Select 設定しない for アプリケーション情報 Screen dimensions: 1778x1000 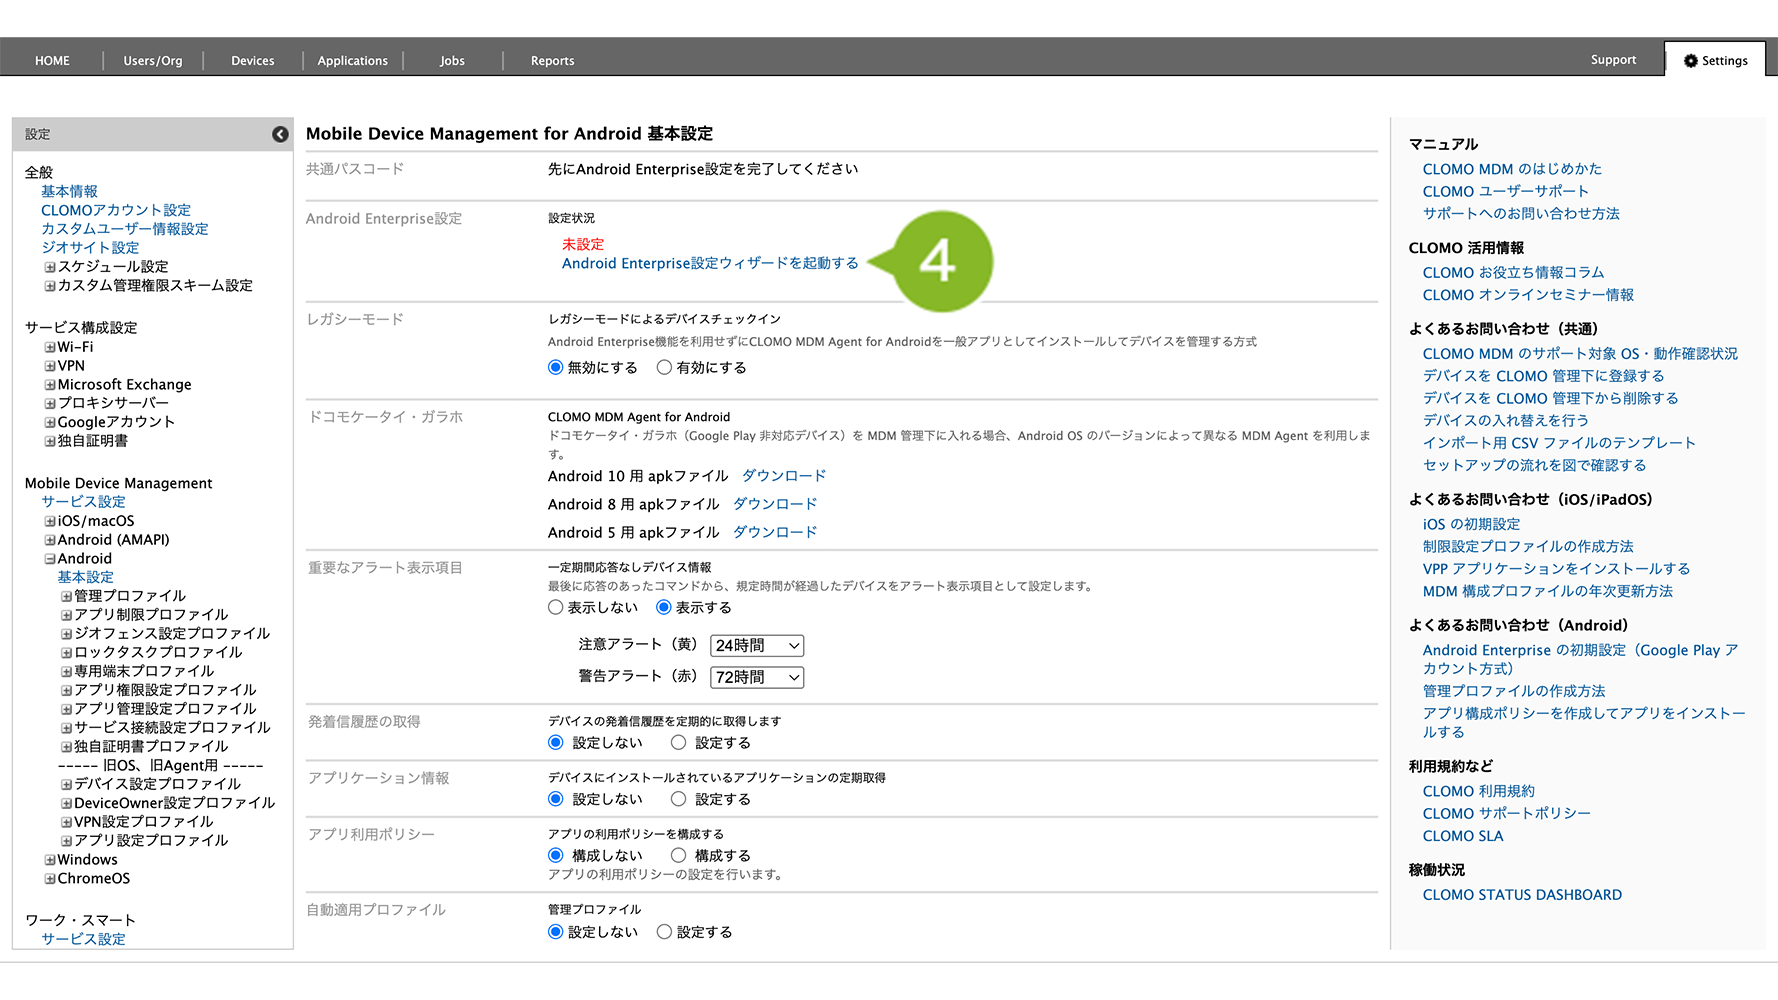[556, 799]
